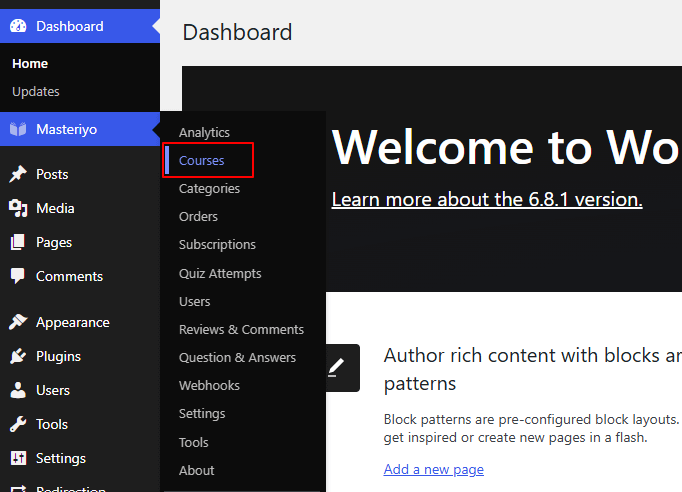Select Analytics in Masteriyo submenu

[x=204, y=133]
